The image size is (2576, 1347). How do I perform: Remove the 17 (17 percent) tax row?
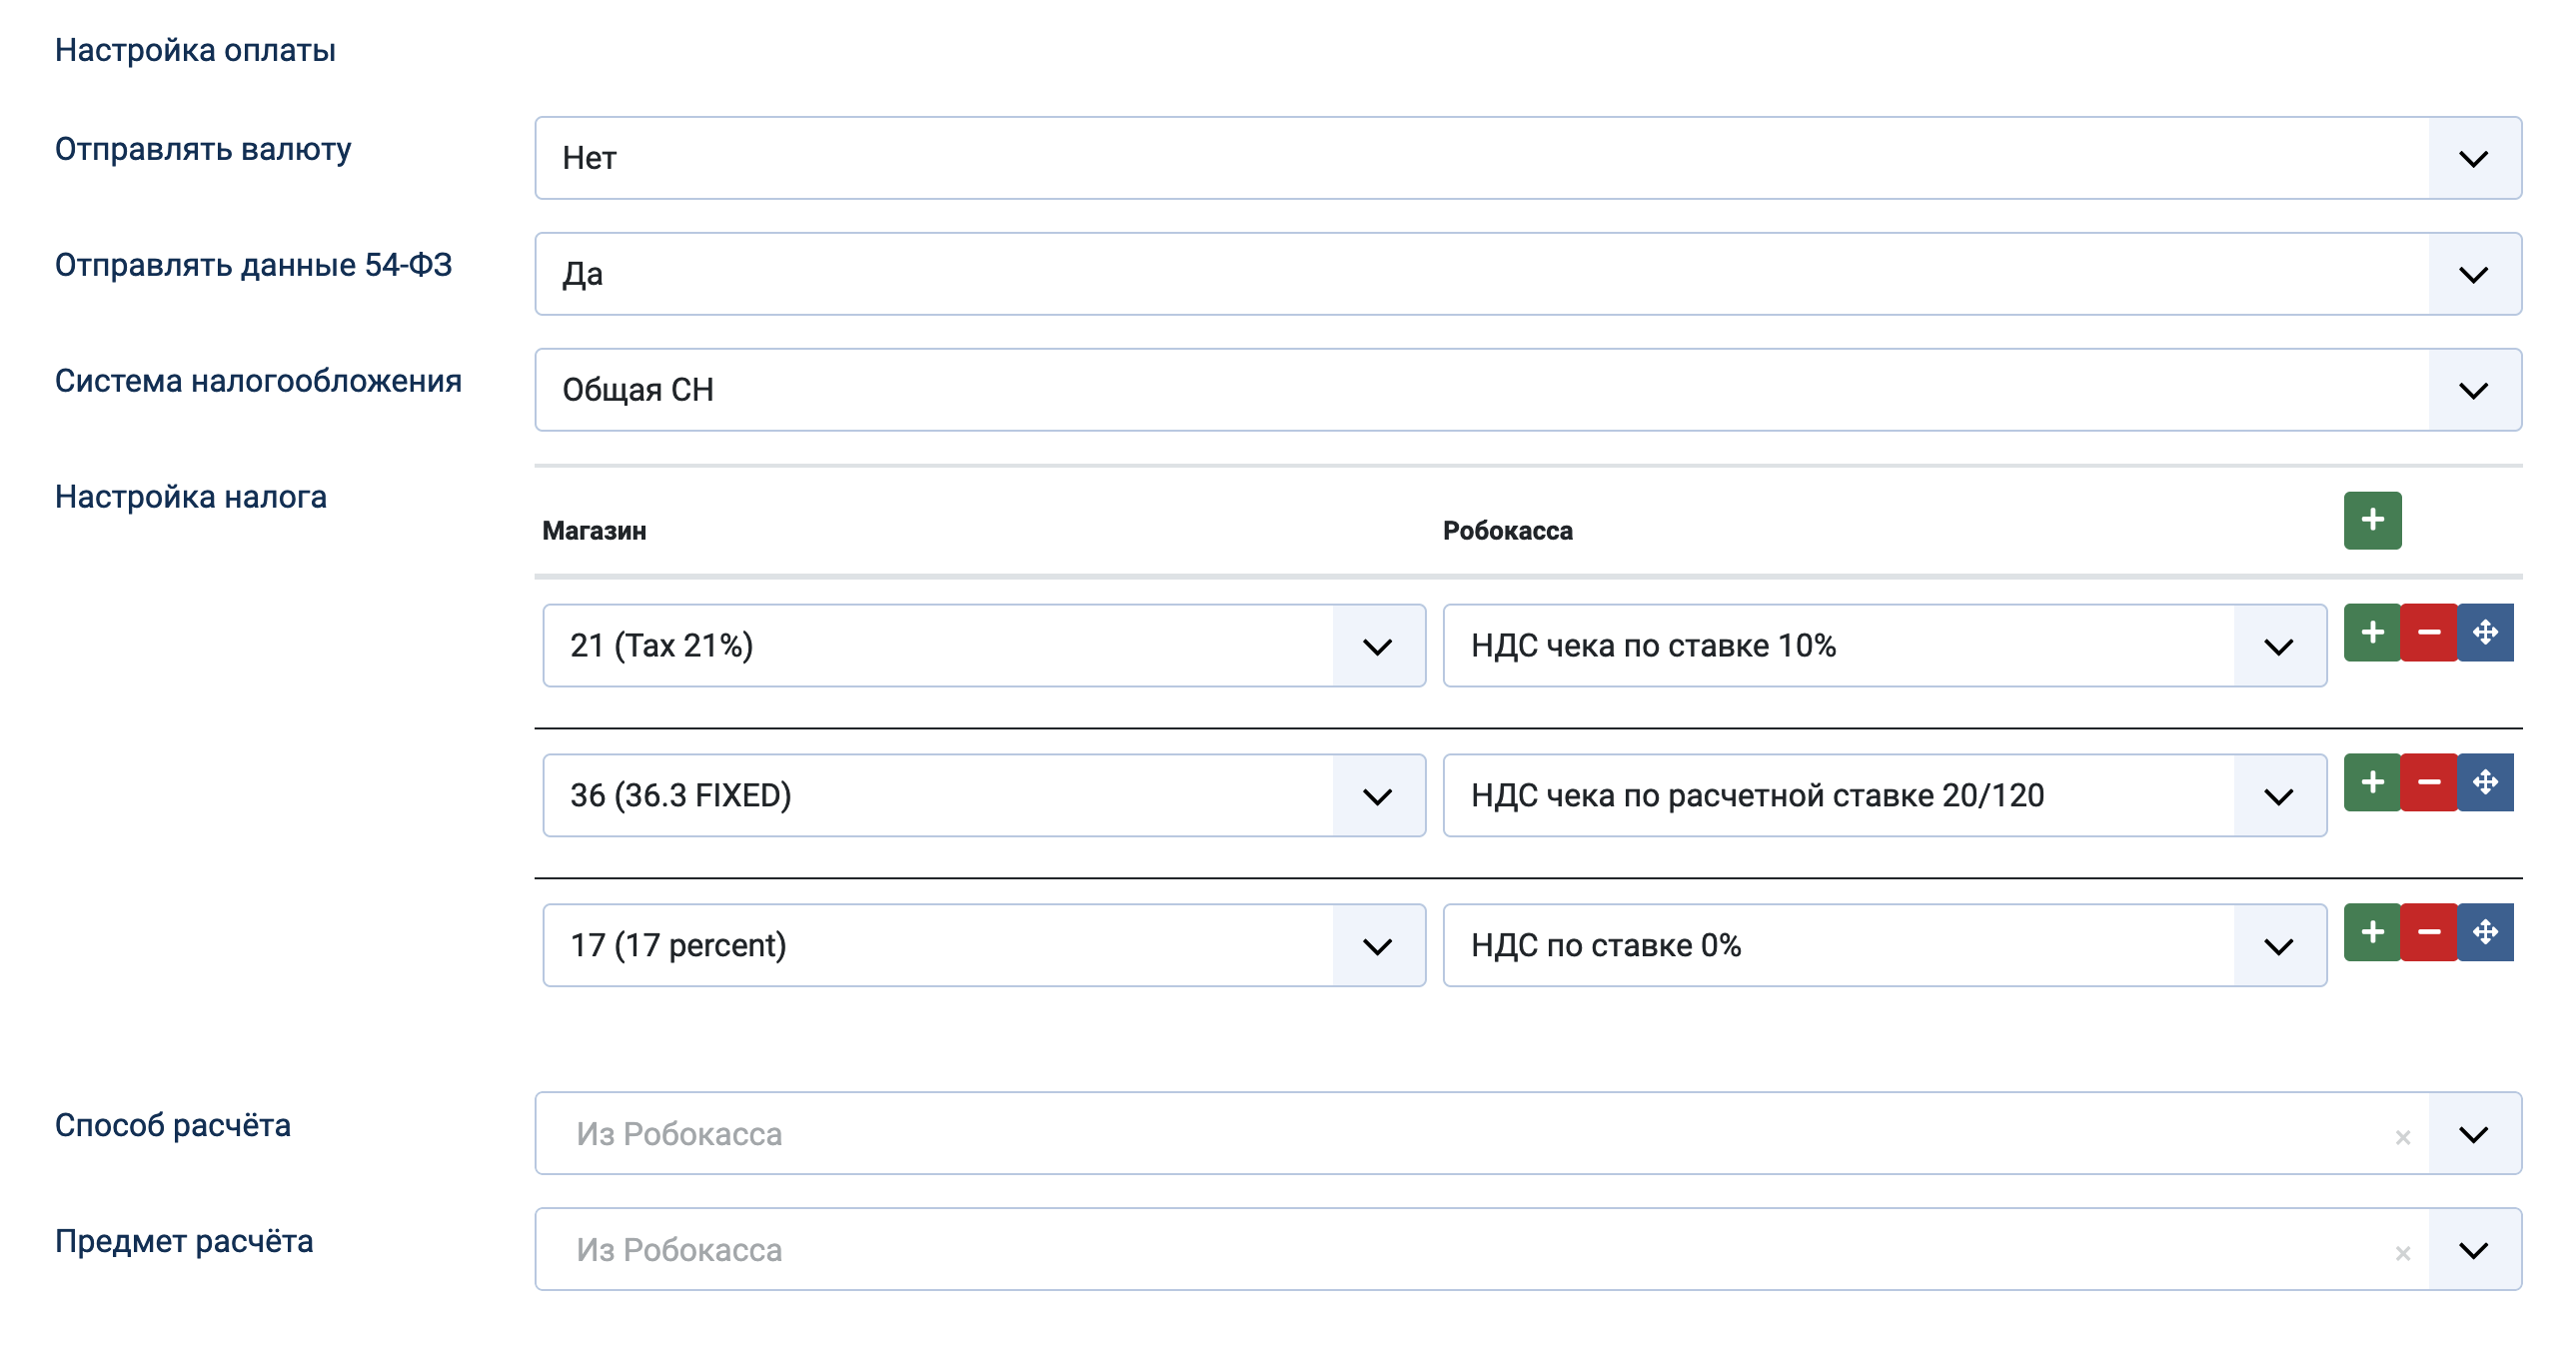(x=2428, y=932)
